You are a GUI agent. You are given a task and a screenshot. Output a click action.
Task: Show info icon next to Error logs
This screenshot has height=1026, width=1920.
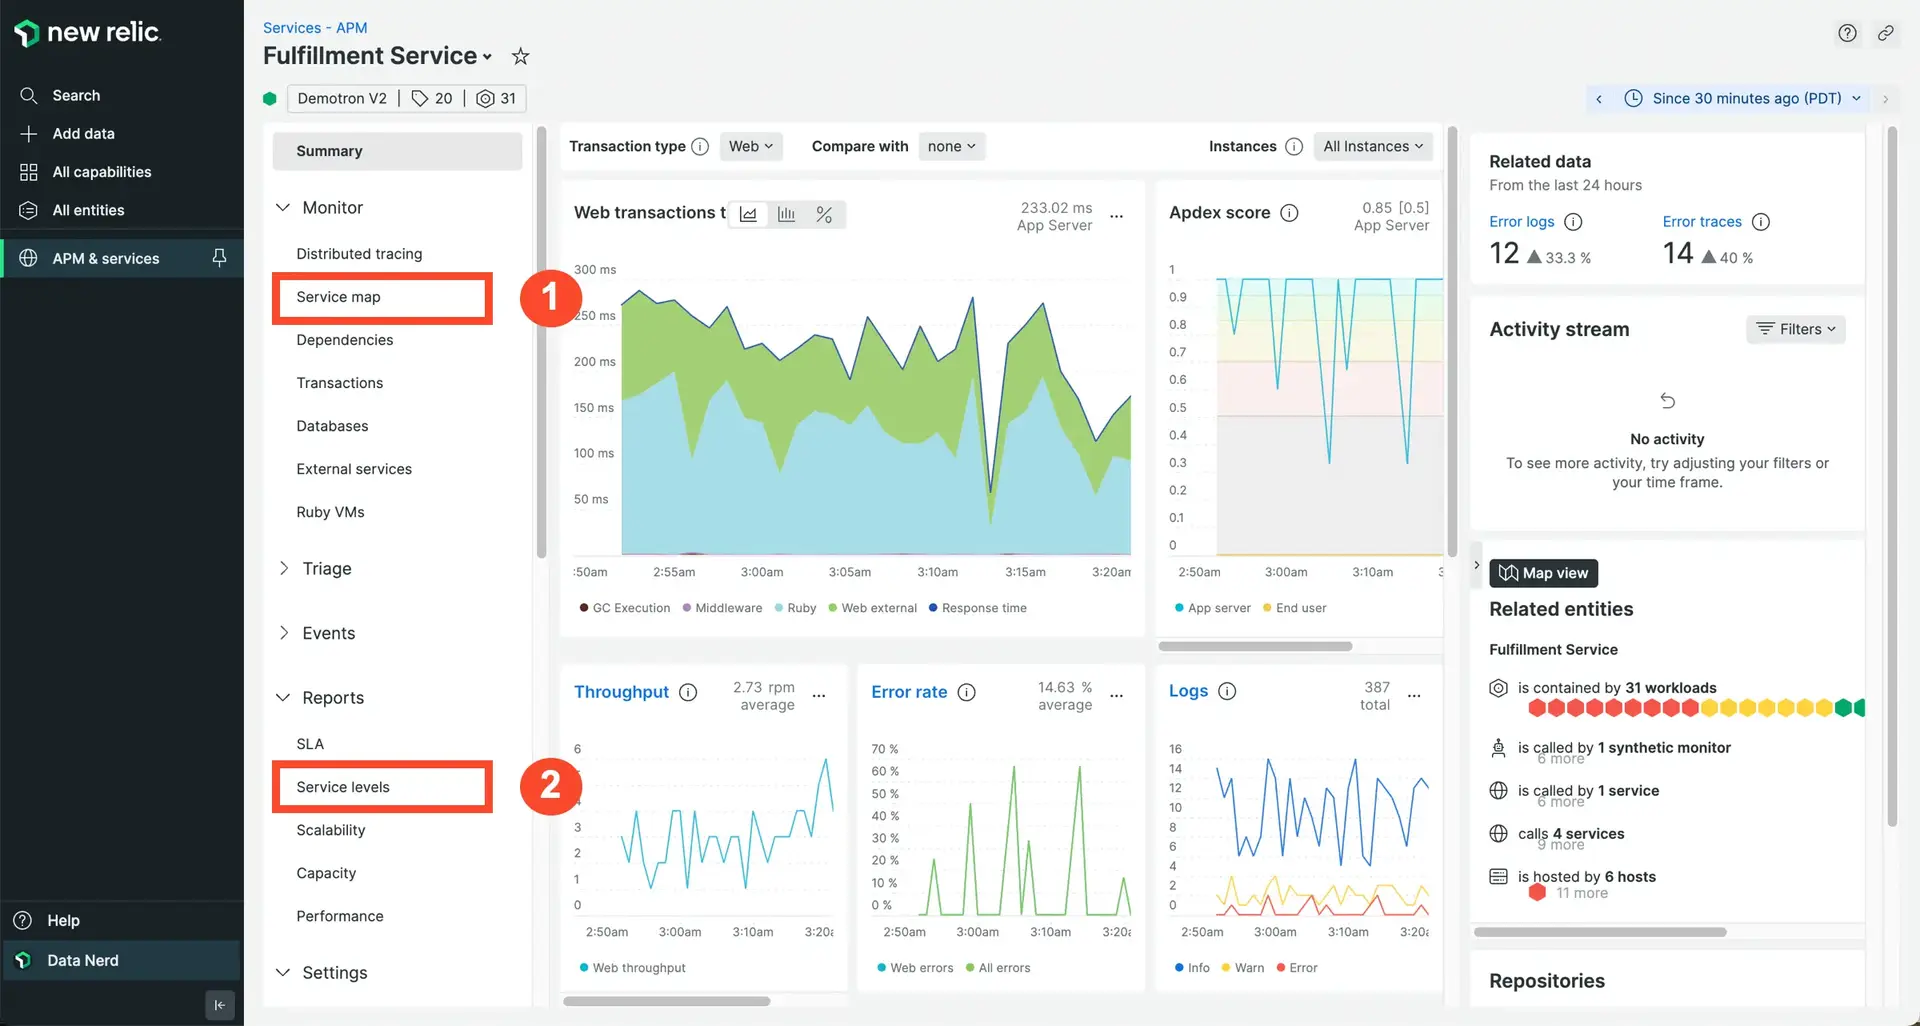tap(1573, 222)
